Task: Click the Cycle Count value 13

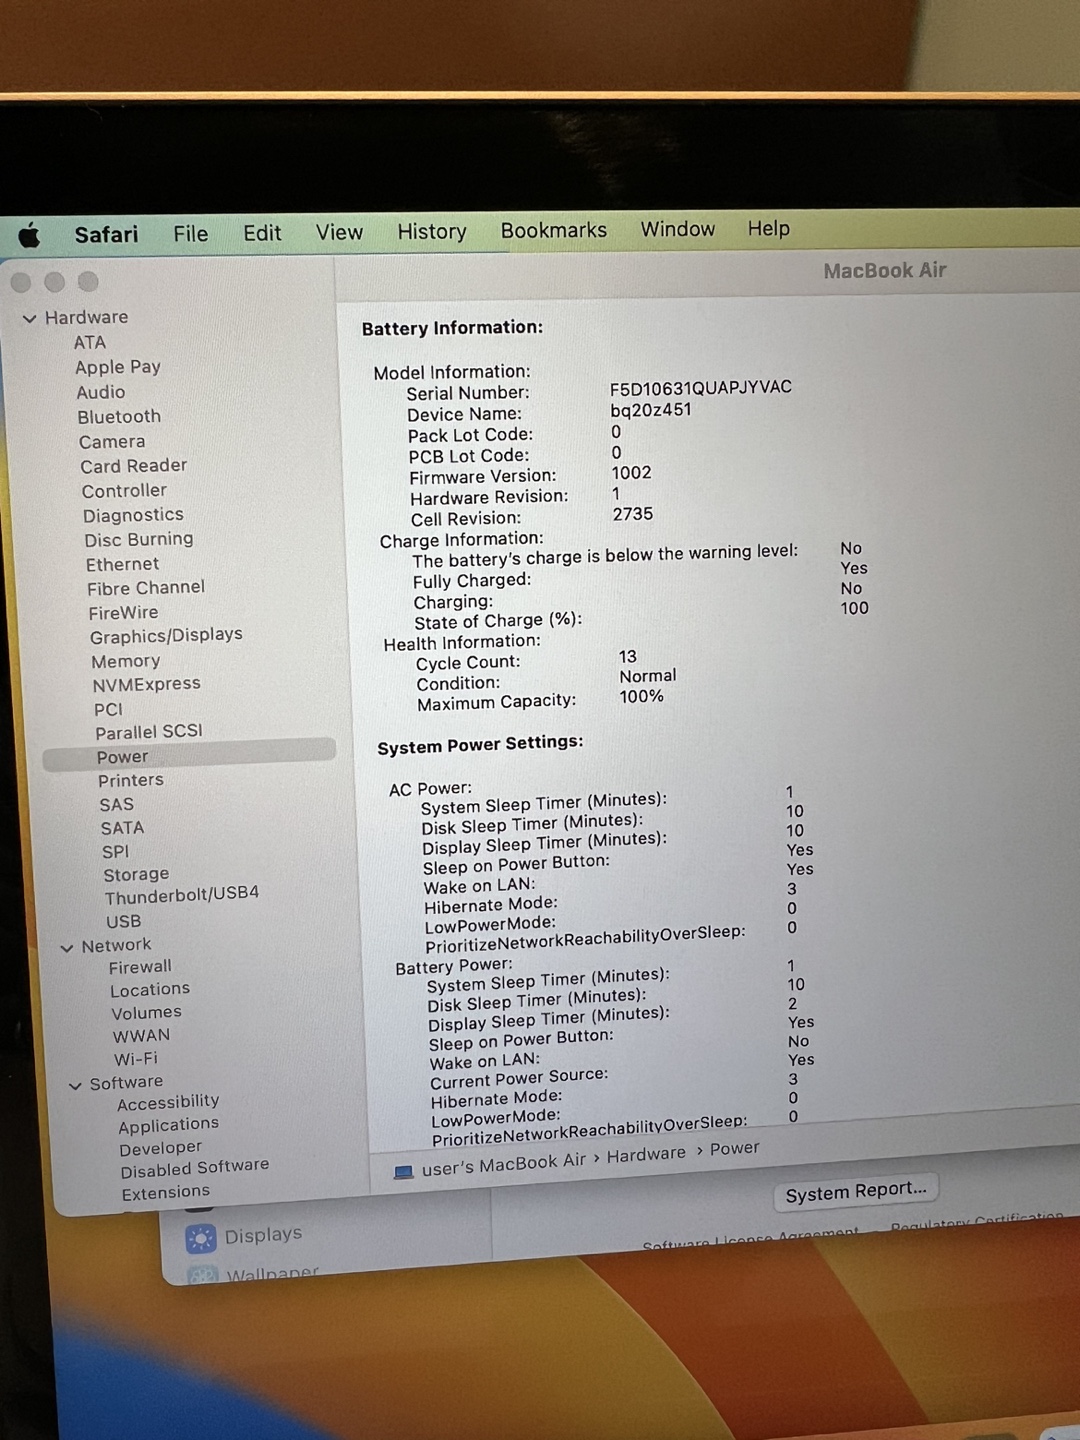Action: tap(628, 657)
